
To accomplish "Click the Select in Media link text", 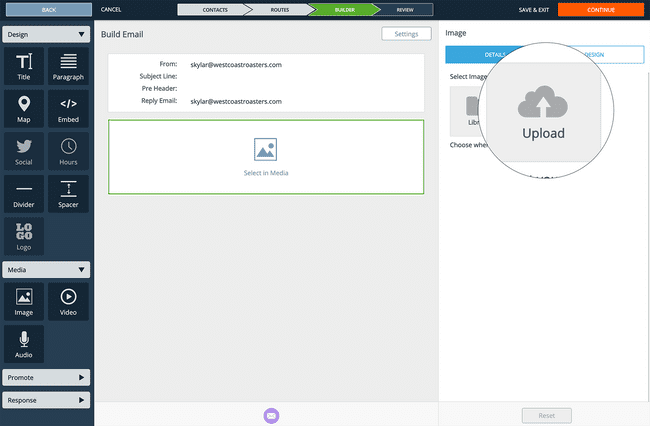I will [266, 173].
